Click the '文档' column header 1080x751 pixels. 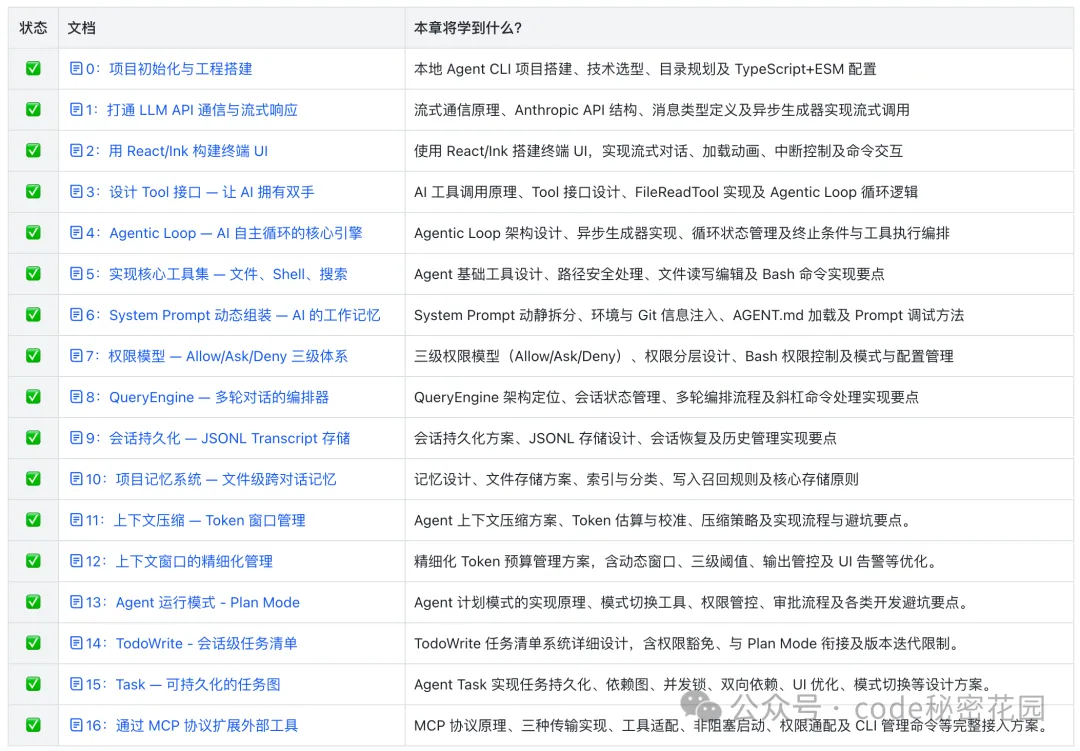(82, 28)
